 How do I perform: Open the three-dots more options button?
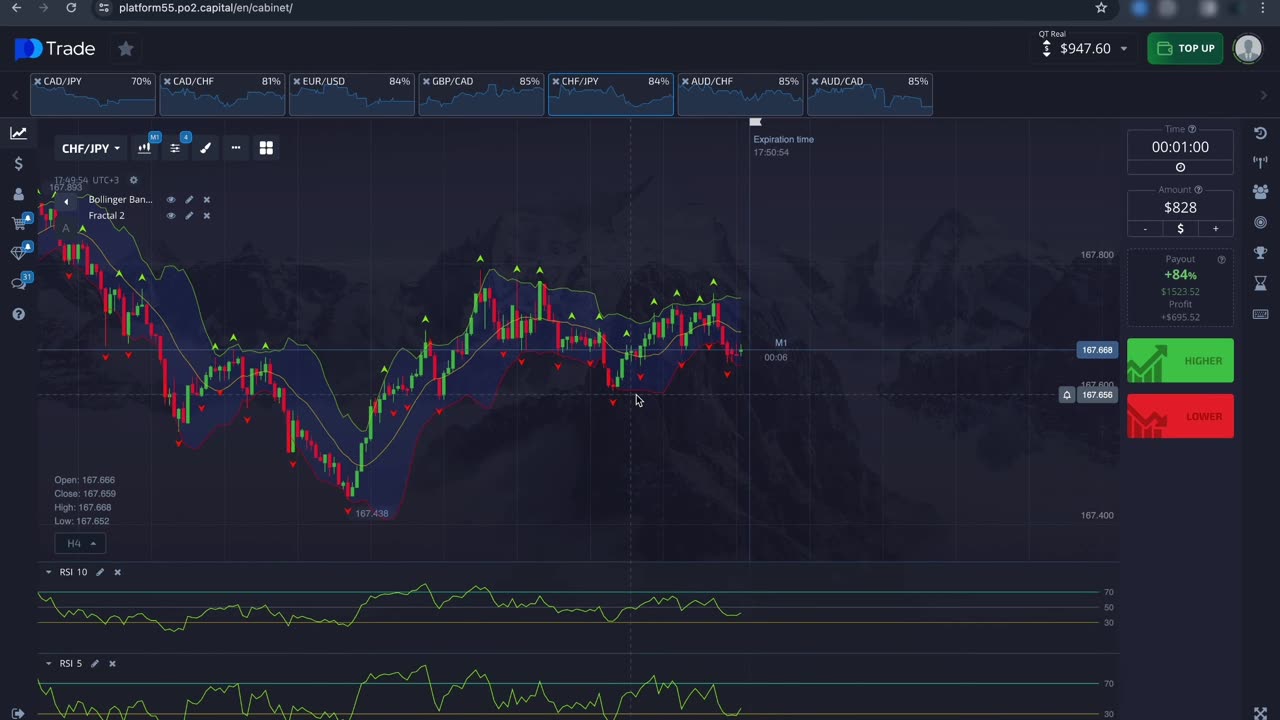click(236, 148)
